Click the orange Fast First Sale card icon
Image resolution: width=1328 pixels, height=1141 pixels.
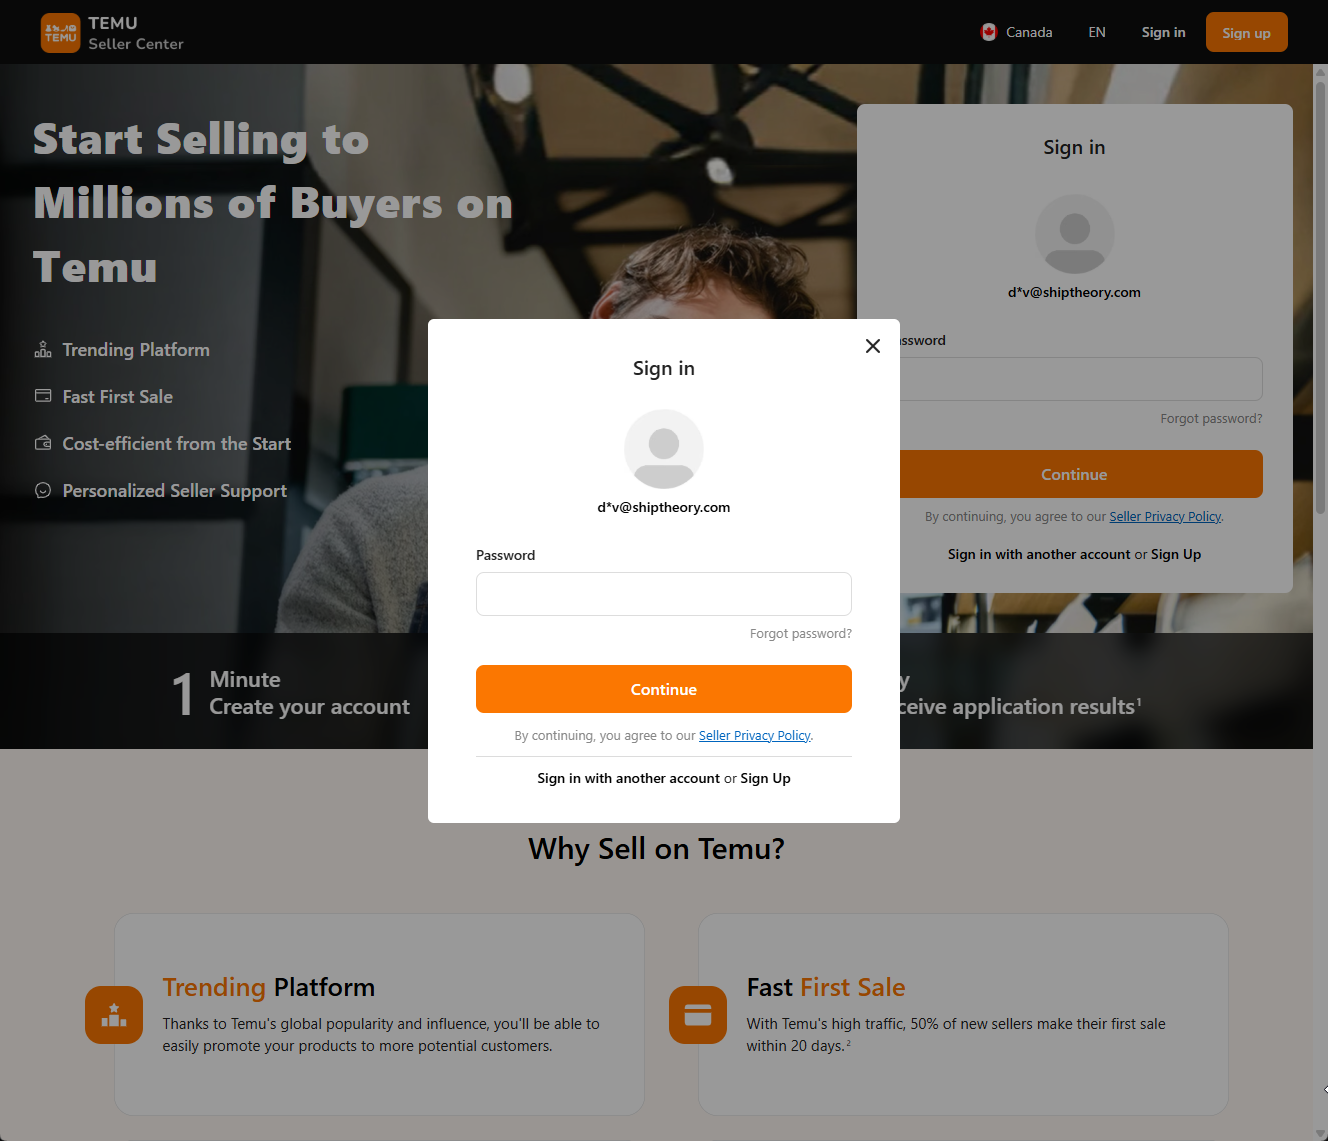[x=698, y=1015]
